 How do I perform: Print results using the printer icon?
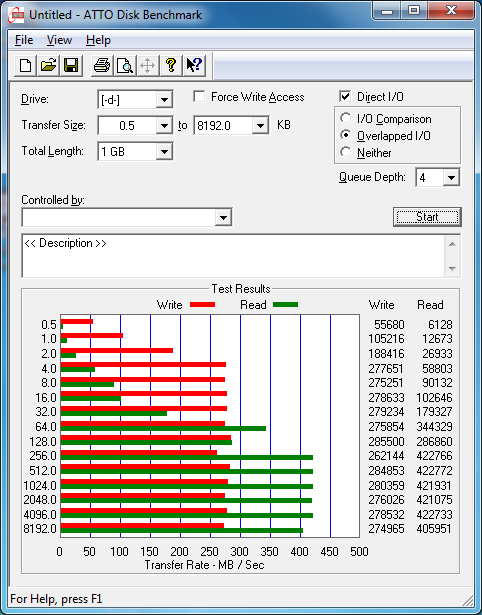102,65
